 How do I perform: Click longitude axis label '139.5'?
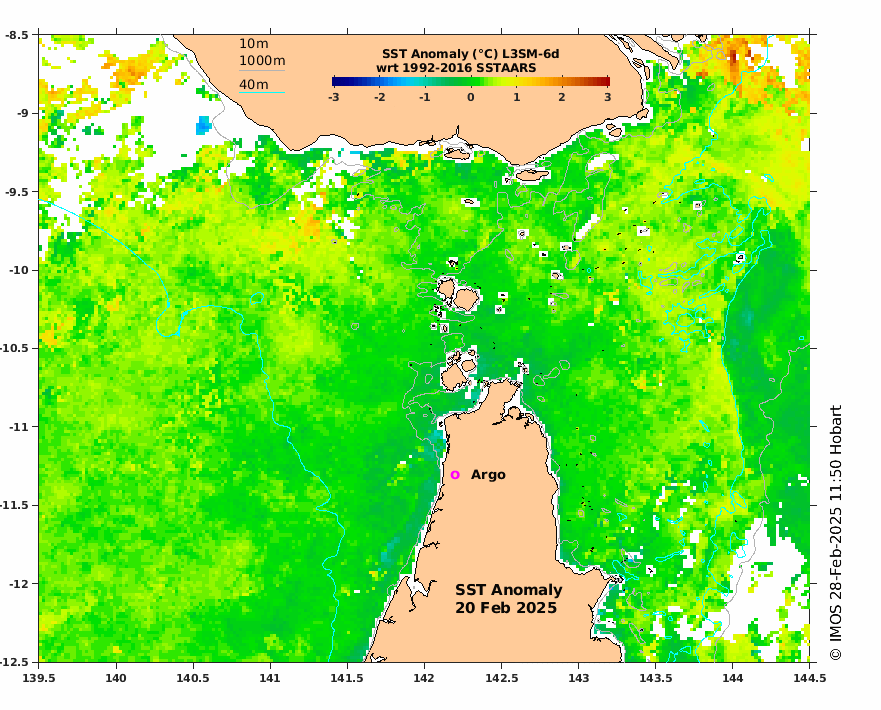[x=39, y=678]
